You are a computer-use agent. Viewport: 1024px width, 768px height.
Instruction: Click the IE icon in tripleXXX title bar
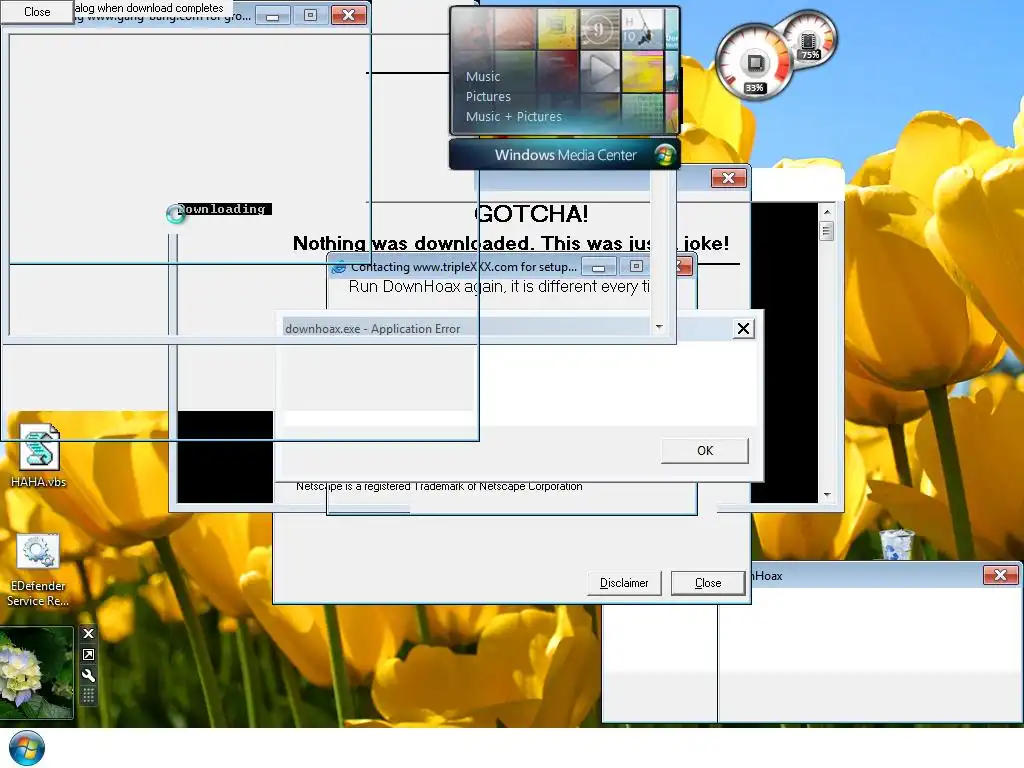pos(339,267)
